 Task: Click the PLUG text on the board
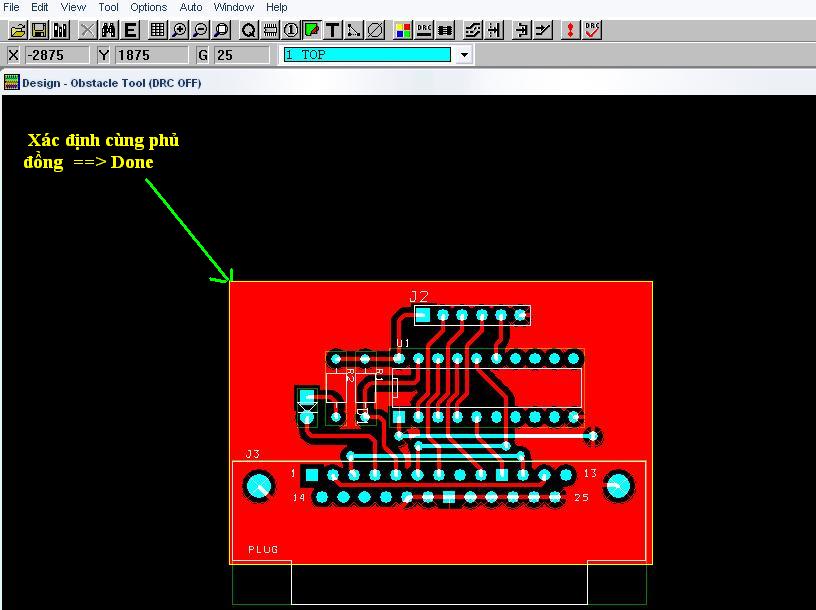click(263, 549)
